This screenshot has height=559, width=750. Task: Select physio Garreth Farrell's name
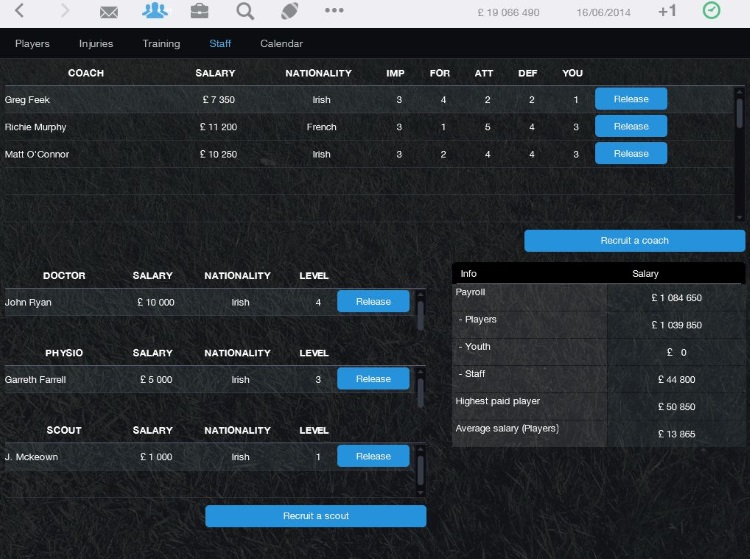(35, 380)
